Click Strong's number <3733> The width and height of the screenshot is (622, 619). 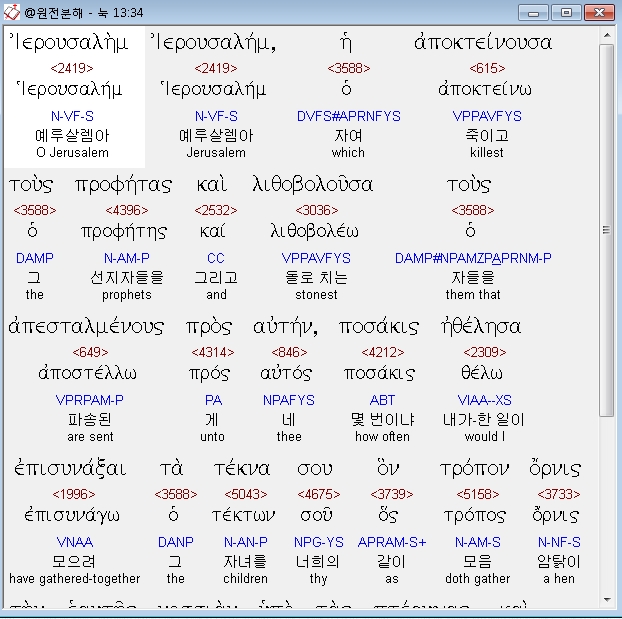click(559, 494)
